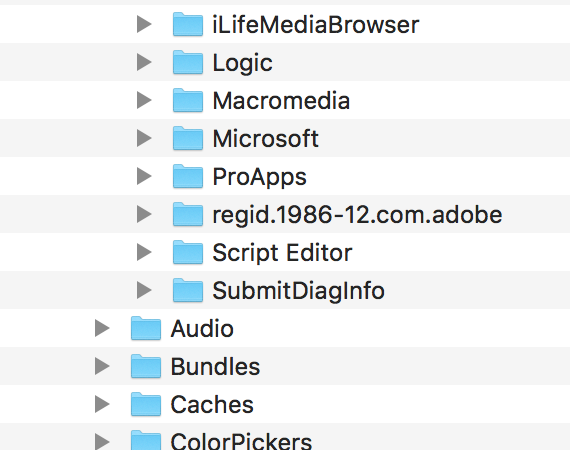Image resolution: width=570 pixels, height=450 pixels.
Task: Select the ProApps folder name
Action: click(260, 177)
